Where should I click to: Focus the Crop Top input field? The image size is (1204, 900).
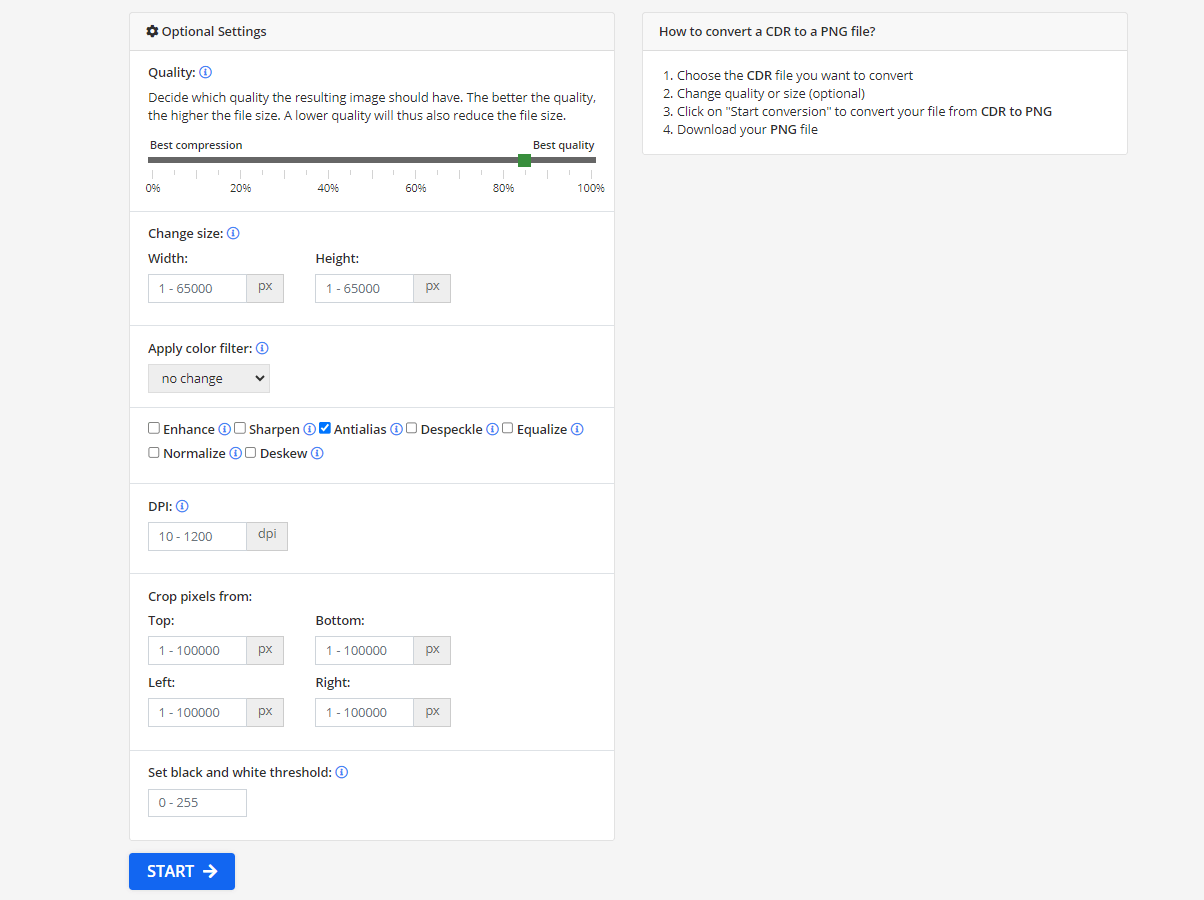(x=198, y=650)
